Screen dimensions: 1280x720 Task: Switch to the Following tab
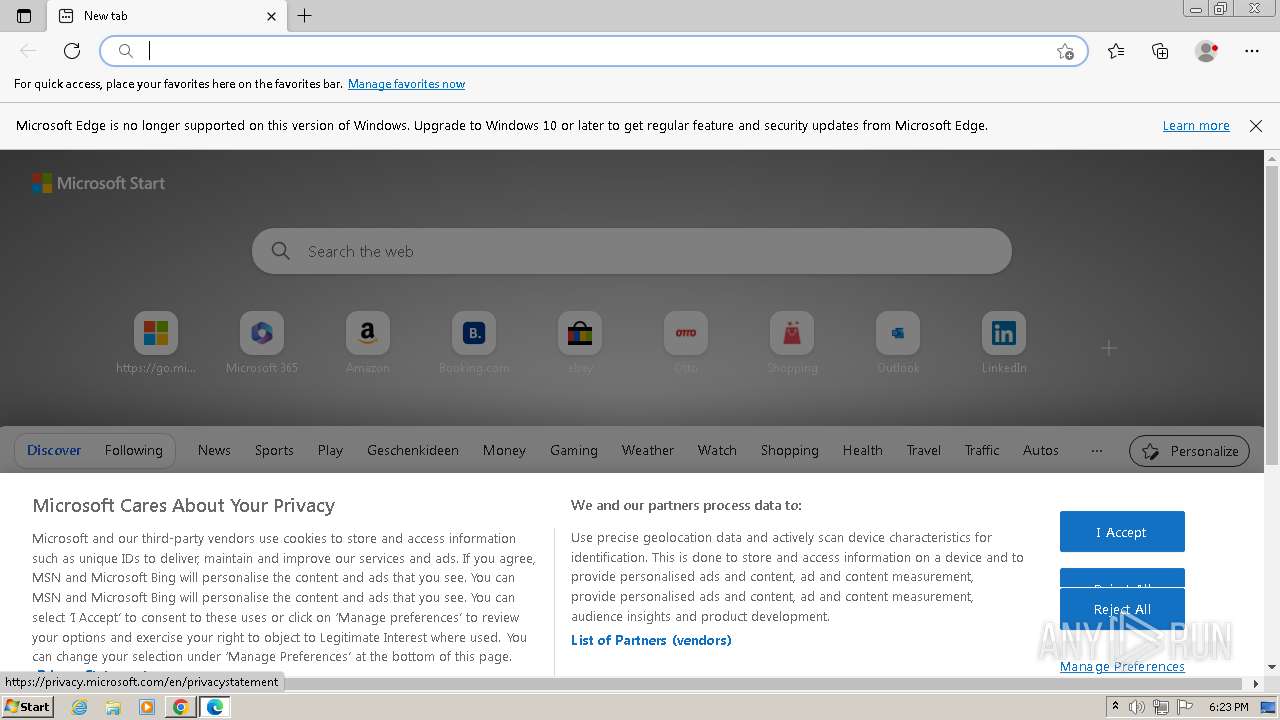(x=134, y=450)
